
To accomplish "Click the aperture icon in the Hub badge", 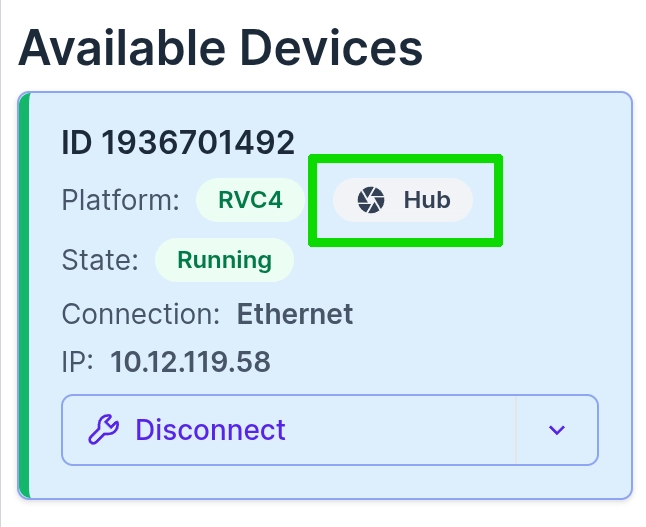I will point(371,200).
